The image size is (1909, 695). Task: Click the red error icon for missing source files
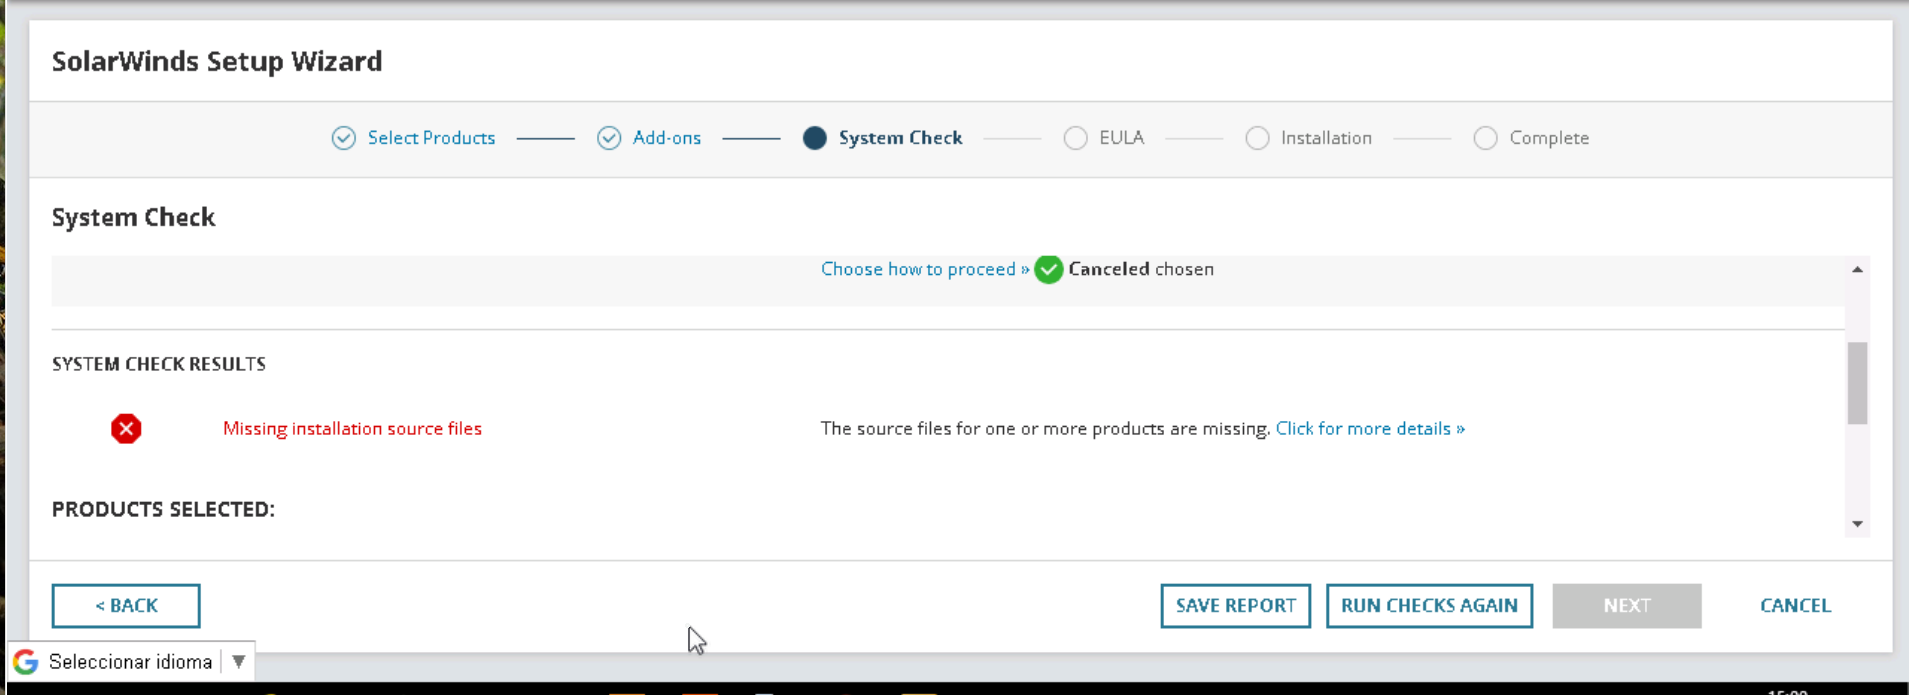[126, 429]
